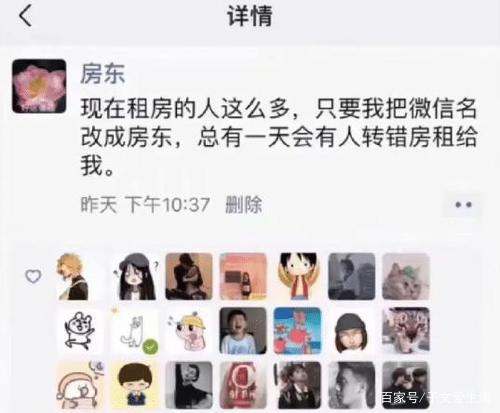The width and height of the screenshot is (500, 413).
Task: Tap the heart likes icon
Action: coord(33,276)
